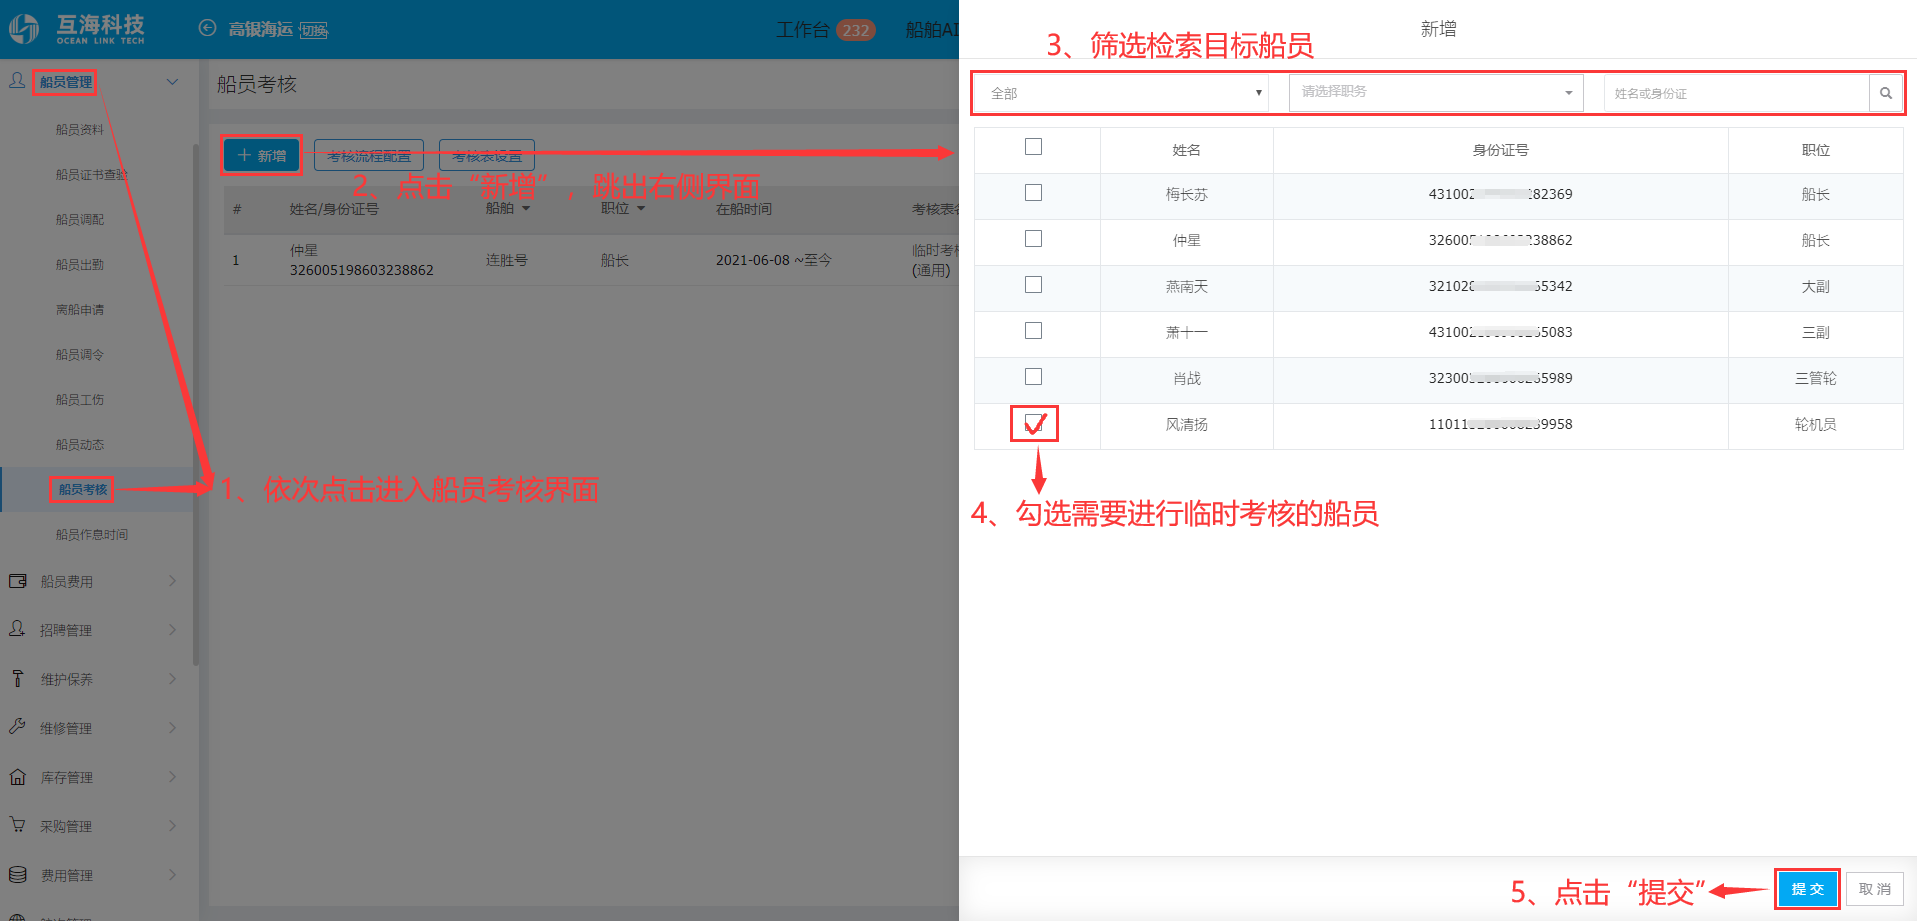The image size is (1917, 921).
Task: Click the 大副 position cell
Action: pyautogui.click(x=1815, y=287)
